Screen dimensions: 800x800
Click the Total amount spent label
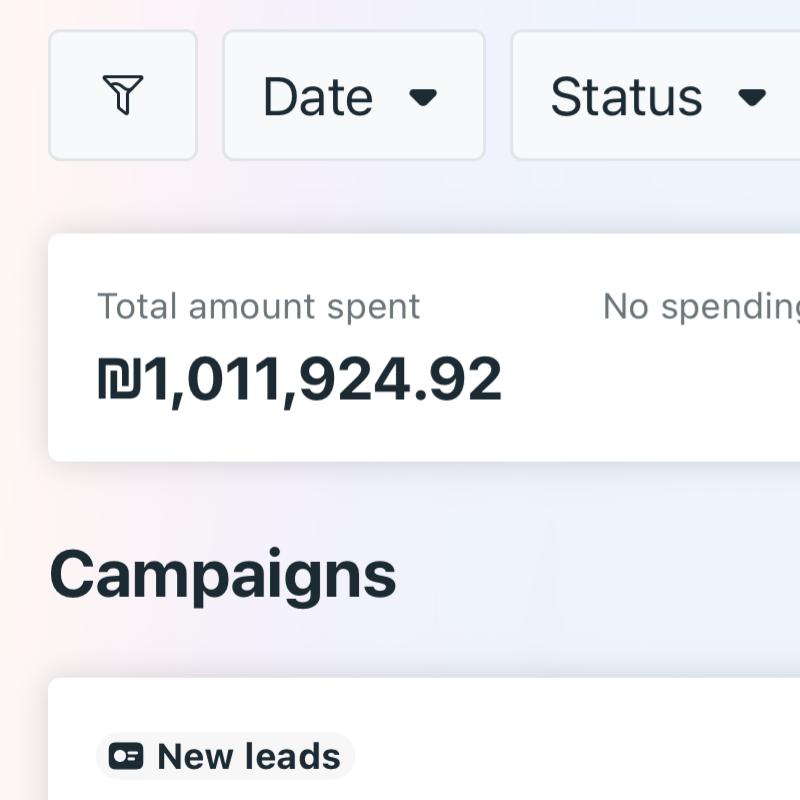[x=258, y=307]
